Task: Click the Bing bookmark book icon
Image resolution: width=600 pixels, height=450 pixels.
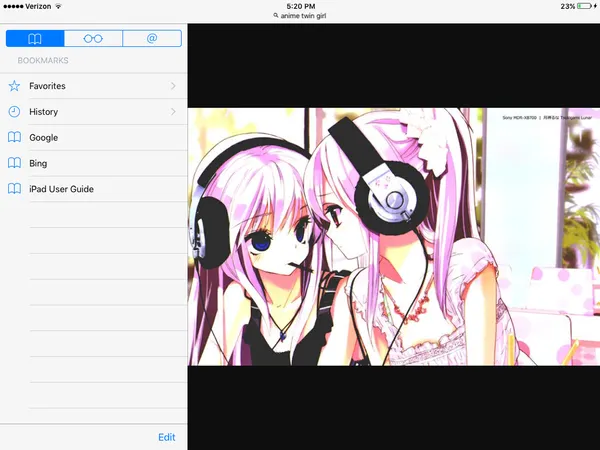Action: click(14, 163)
